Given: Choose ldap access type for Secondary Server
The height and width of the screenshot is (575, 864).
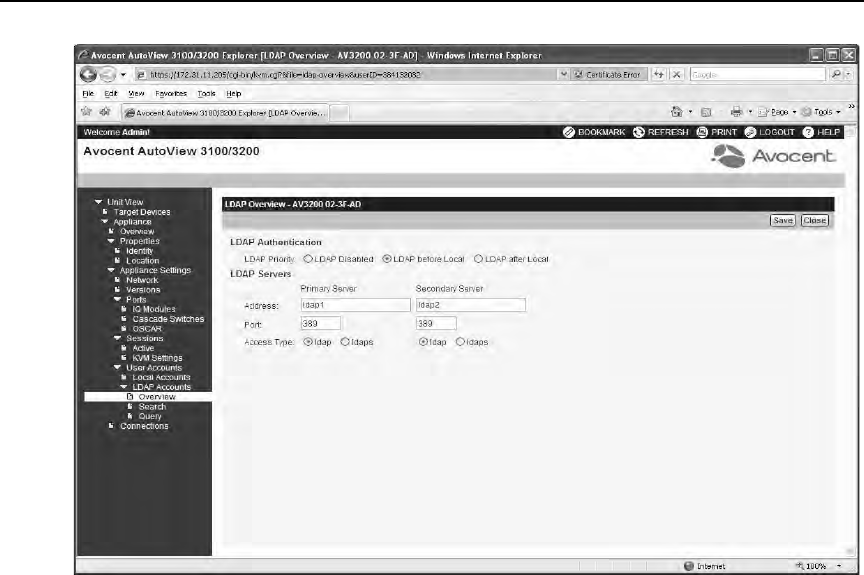Looking at the screenshot, I should 423,341.
